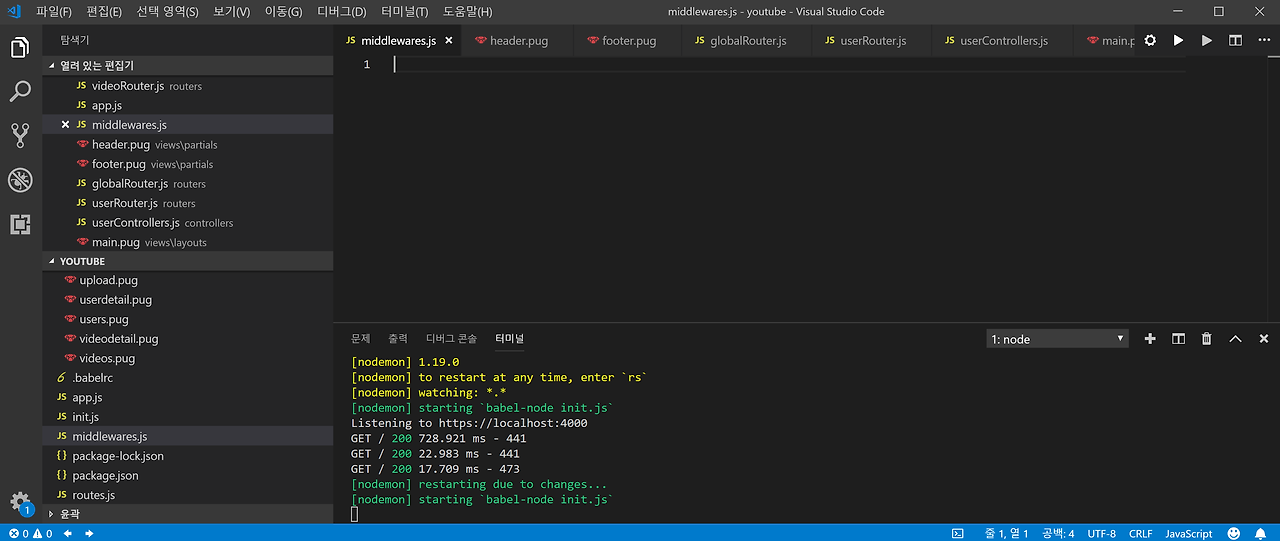
Task: Click the terminal icon in status bar
Action: coord(957,533)
